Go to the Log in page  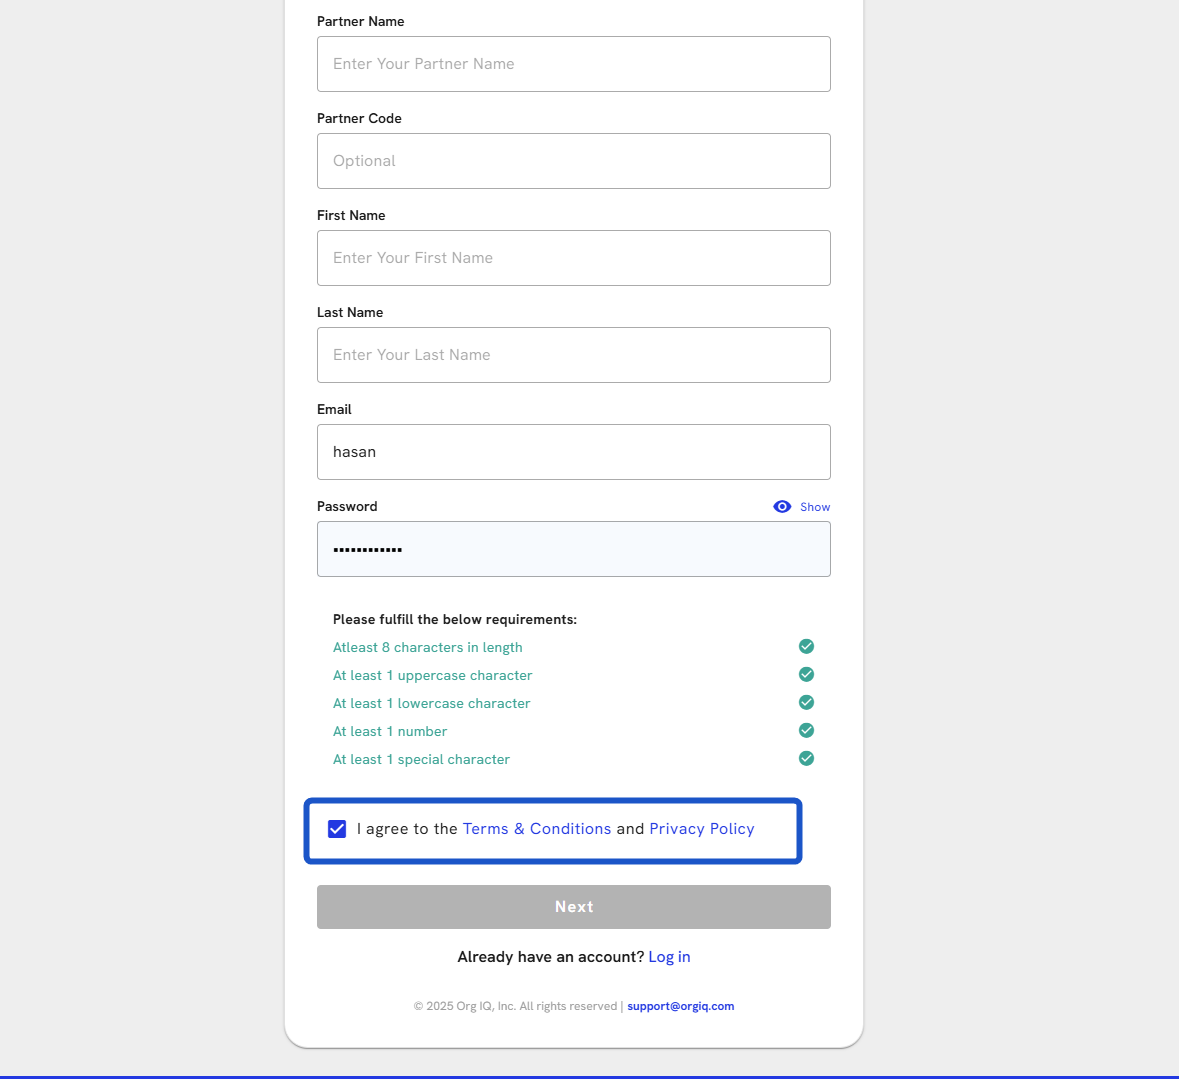669,957
